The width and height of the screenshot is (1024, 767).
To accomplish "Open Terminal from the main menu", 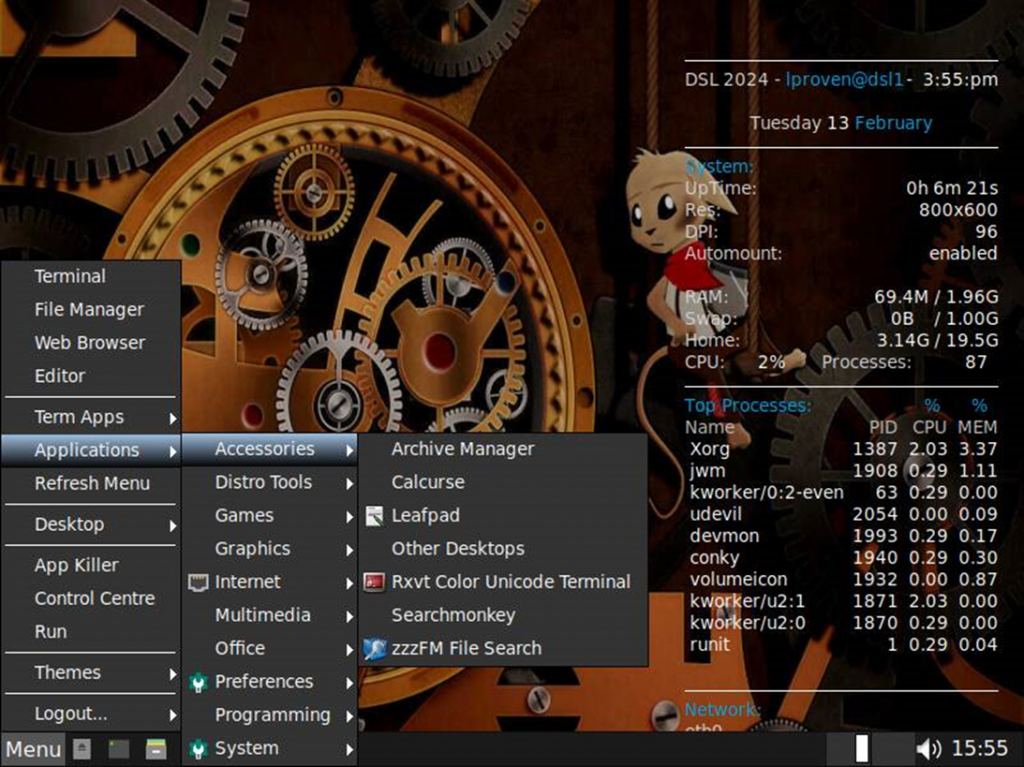I will click(91, 276).
